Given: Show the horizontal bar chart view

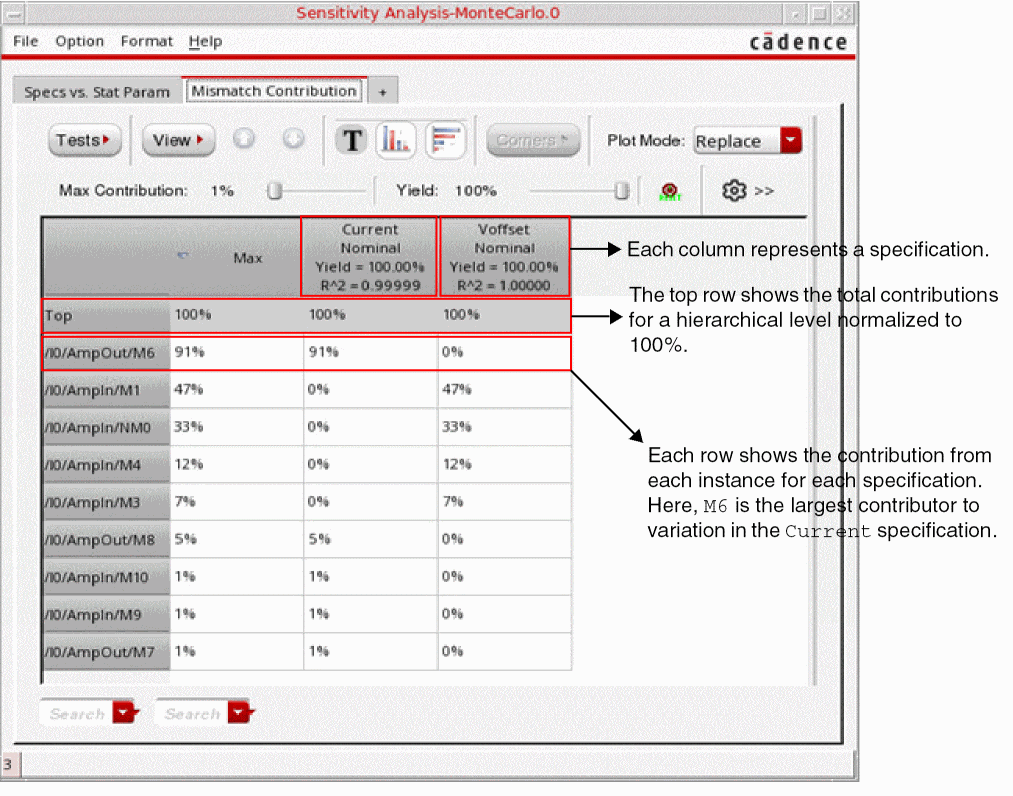Looking at the screenshot, I should (x=446, y=140).
